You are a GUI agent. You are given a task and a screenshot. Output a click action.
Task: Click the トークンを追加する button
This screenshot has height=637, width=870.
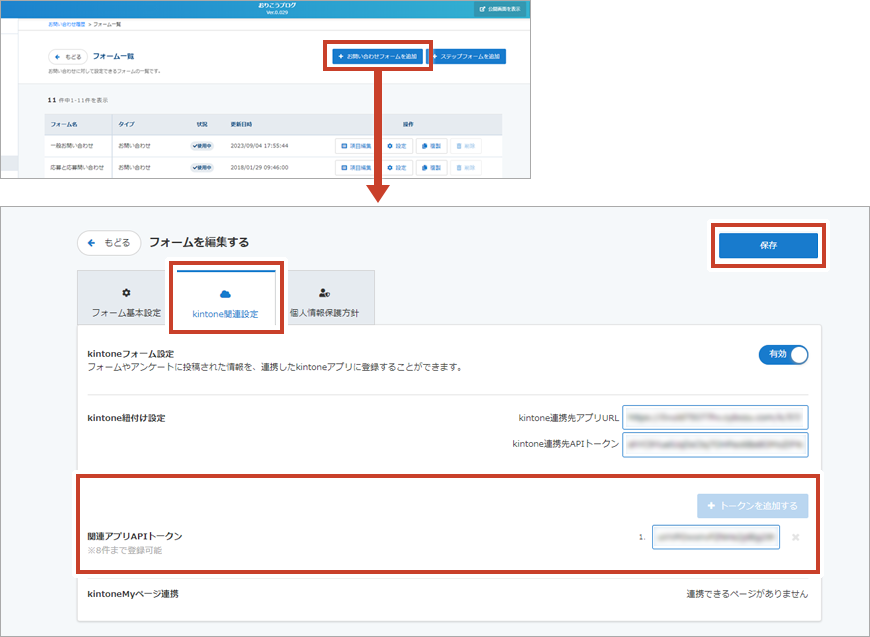coord(752,506)
